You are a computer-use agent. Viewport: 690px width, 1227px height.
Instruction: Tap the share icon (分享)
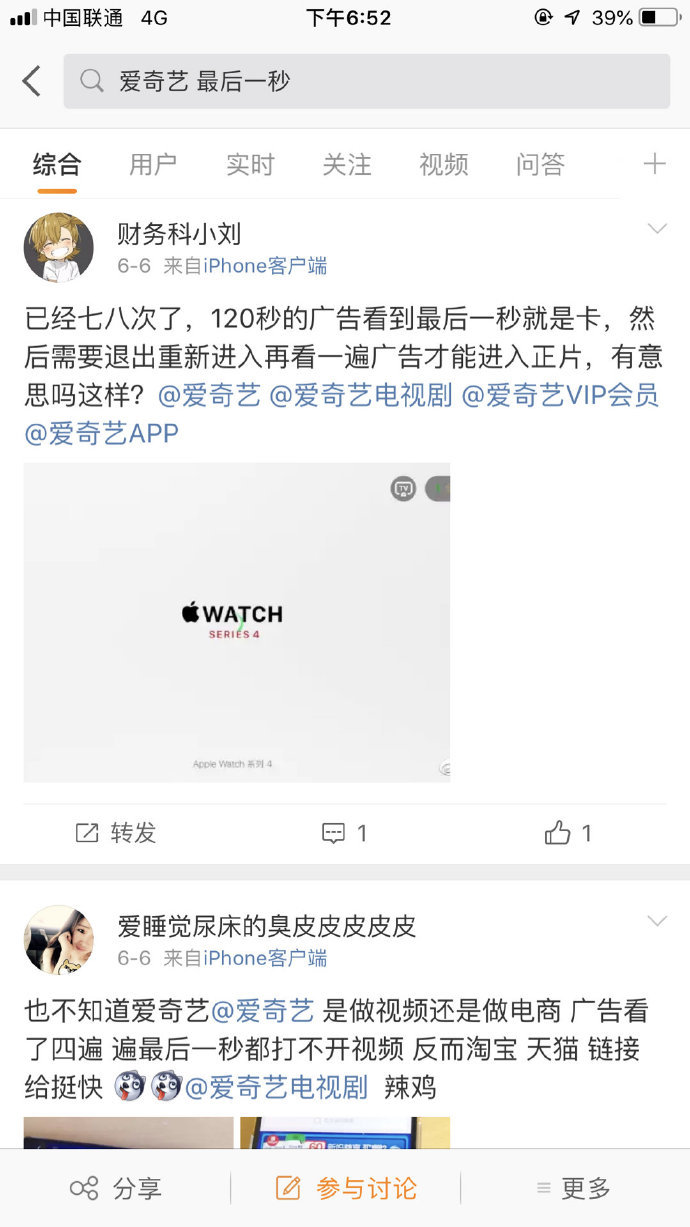[x=115, y=1188]
